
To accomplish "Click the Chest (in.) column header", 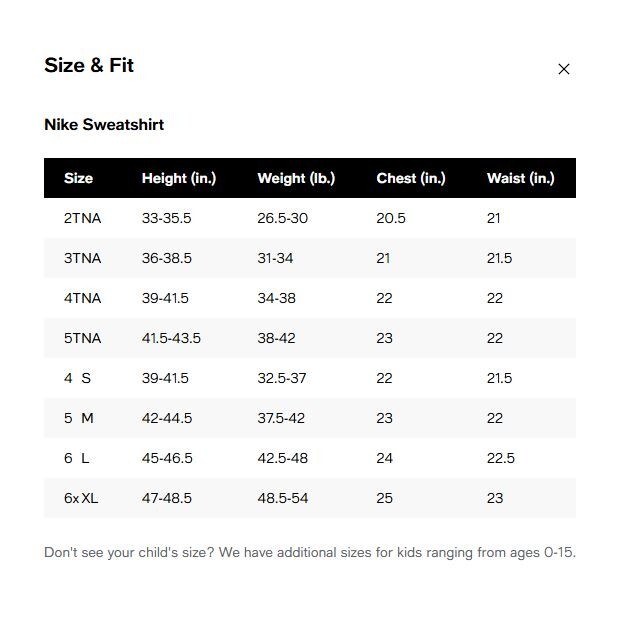I will pyautogui.click(x=411, y=178).
